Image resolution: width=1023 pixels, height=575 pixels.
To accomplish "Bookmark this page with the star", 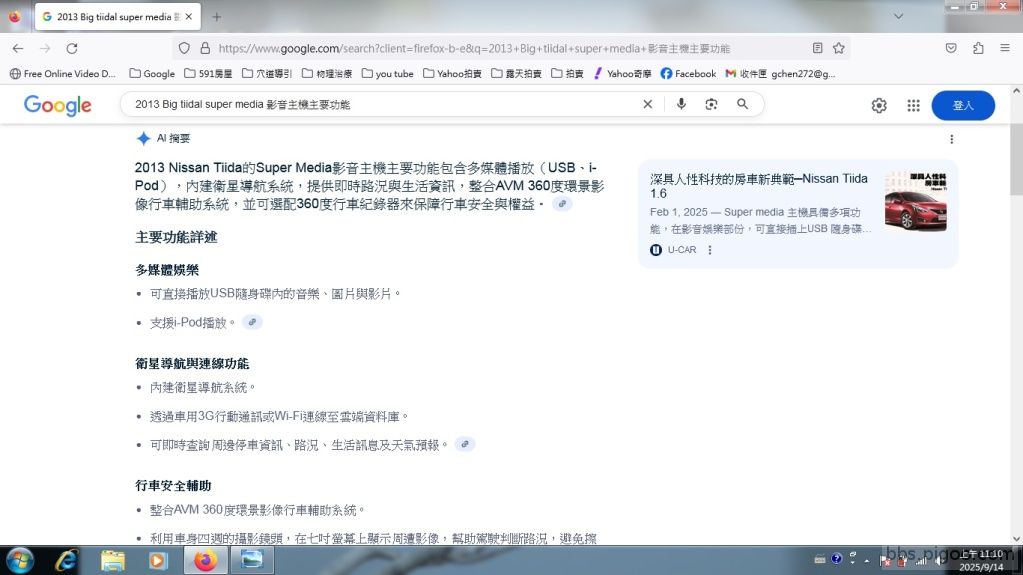I will 839,48.
